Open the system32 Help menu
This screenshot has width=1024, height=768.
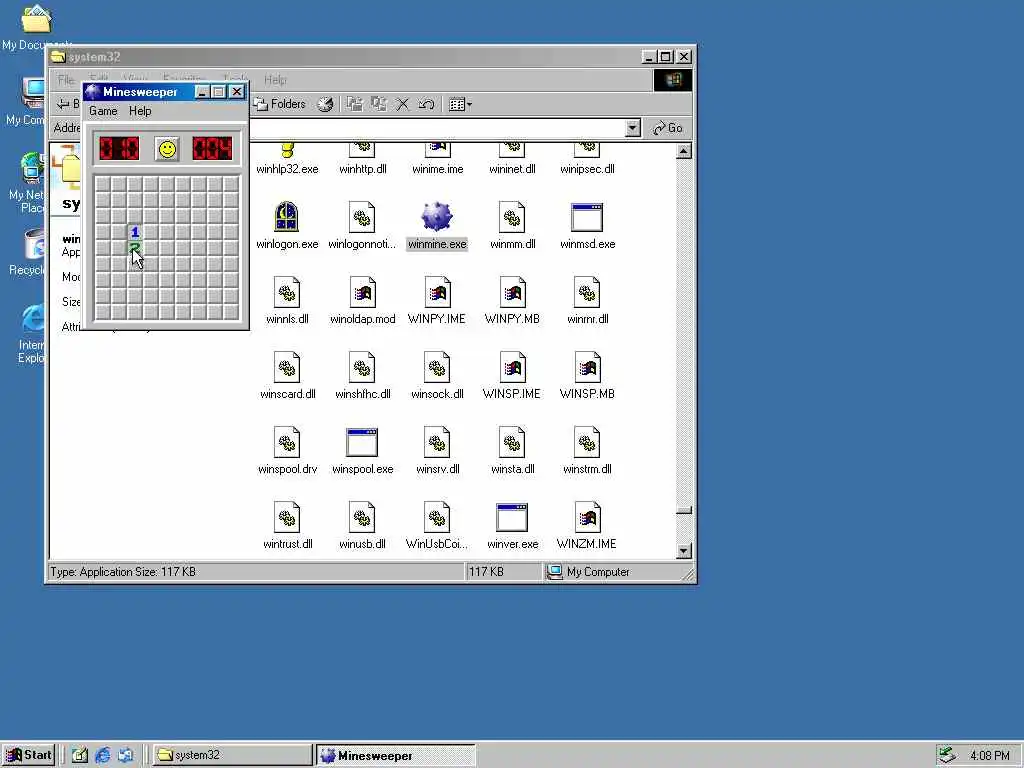(275, 80)
